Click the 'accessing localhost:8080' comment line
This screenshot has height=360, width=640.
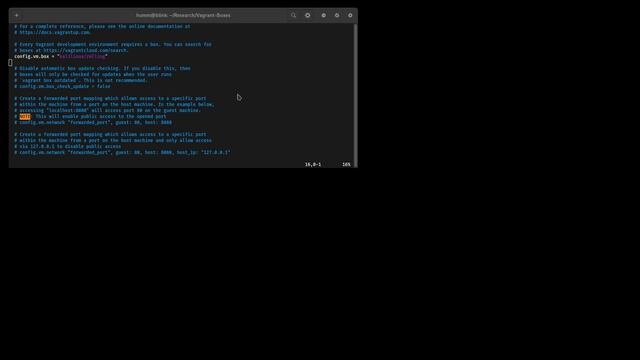coord(108,110)
